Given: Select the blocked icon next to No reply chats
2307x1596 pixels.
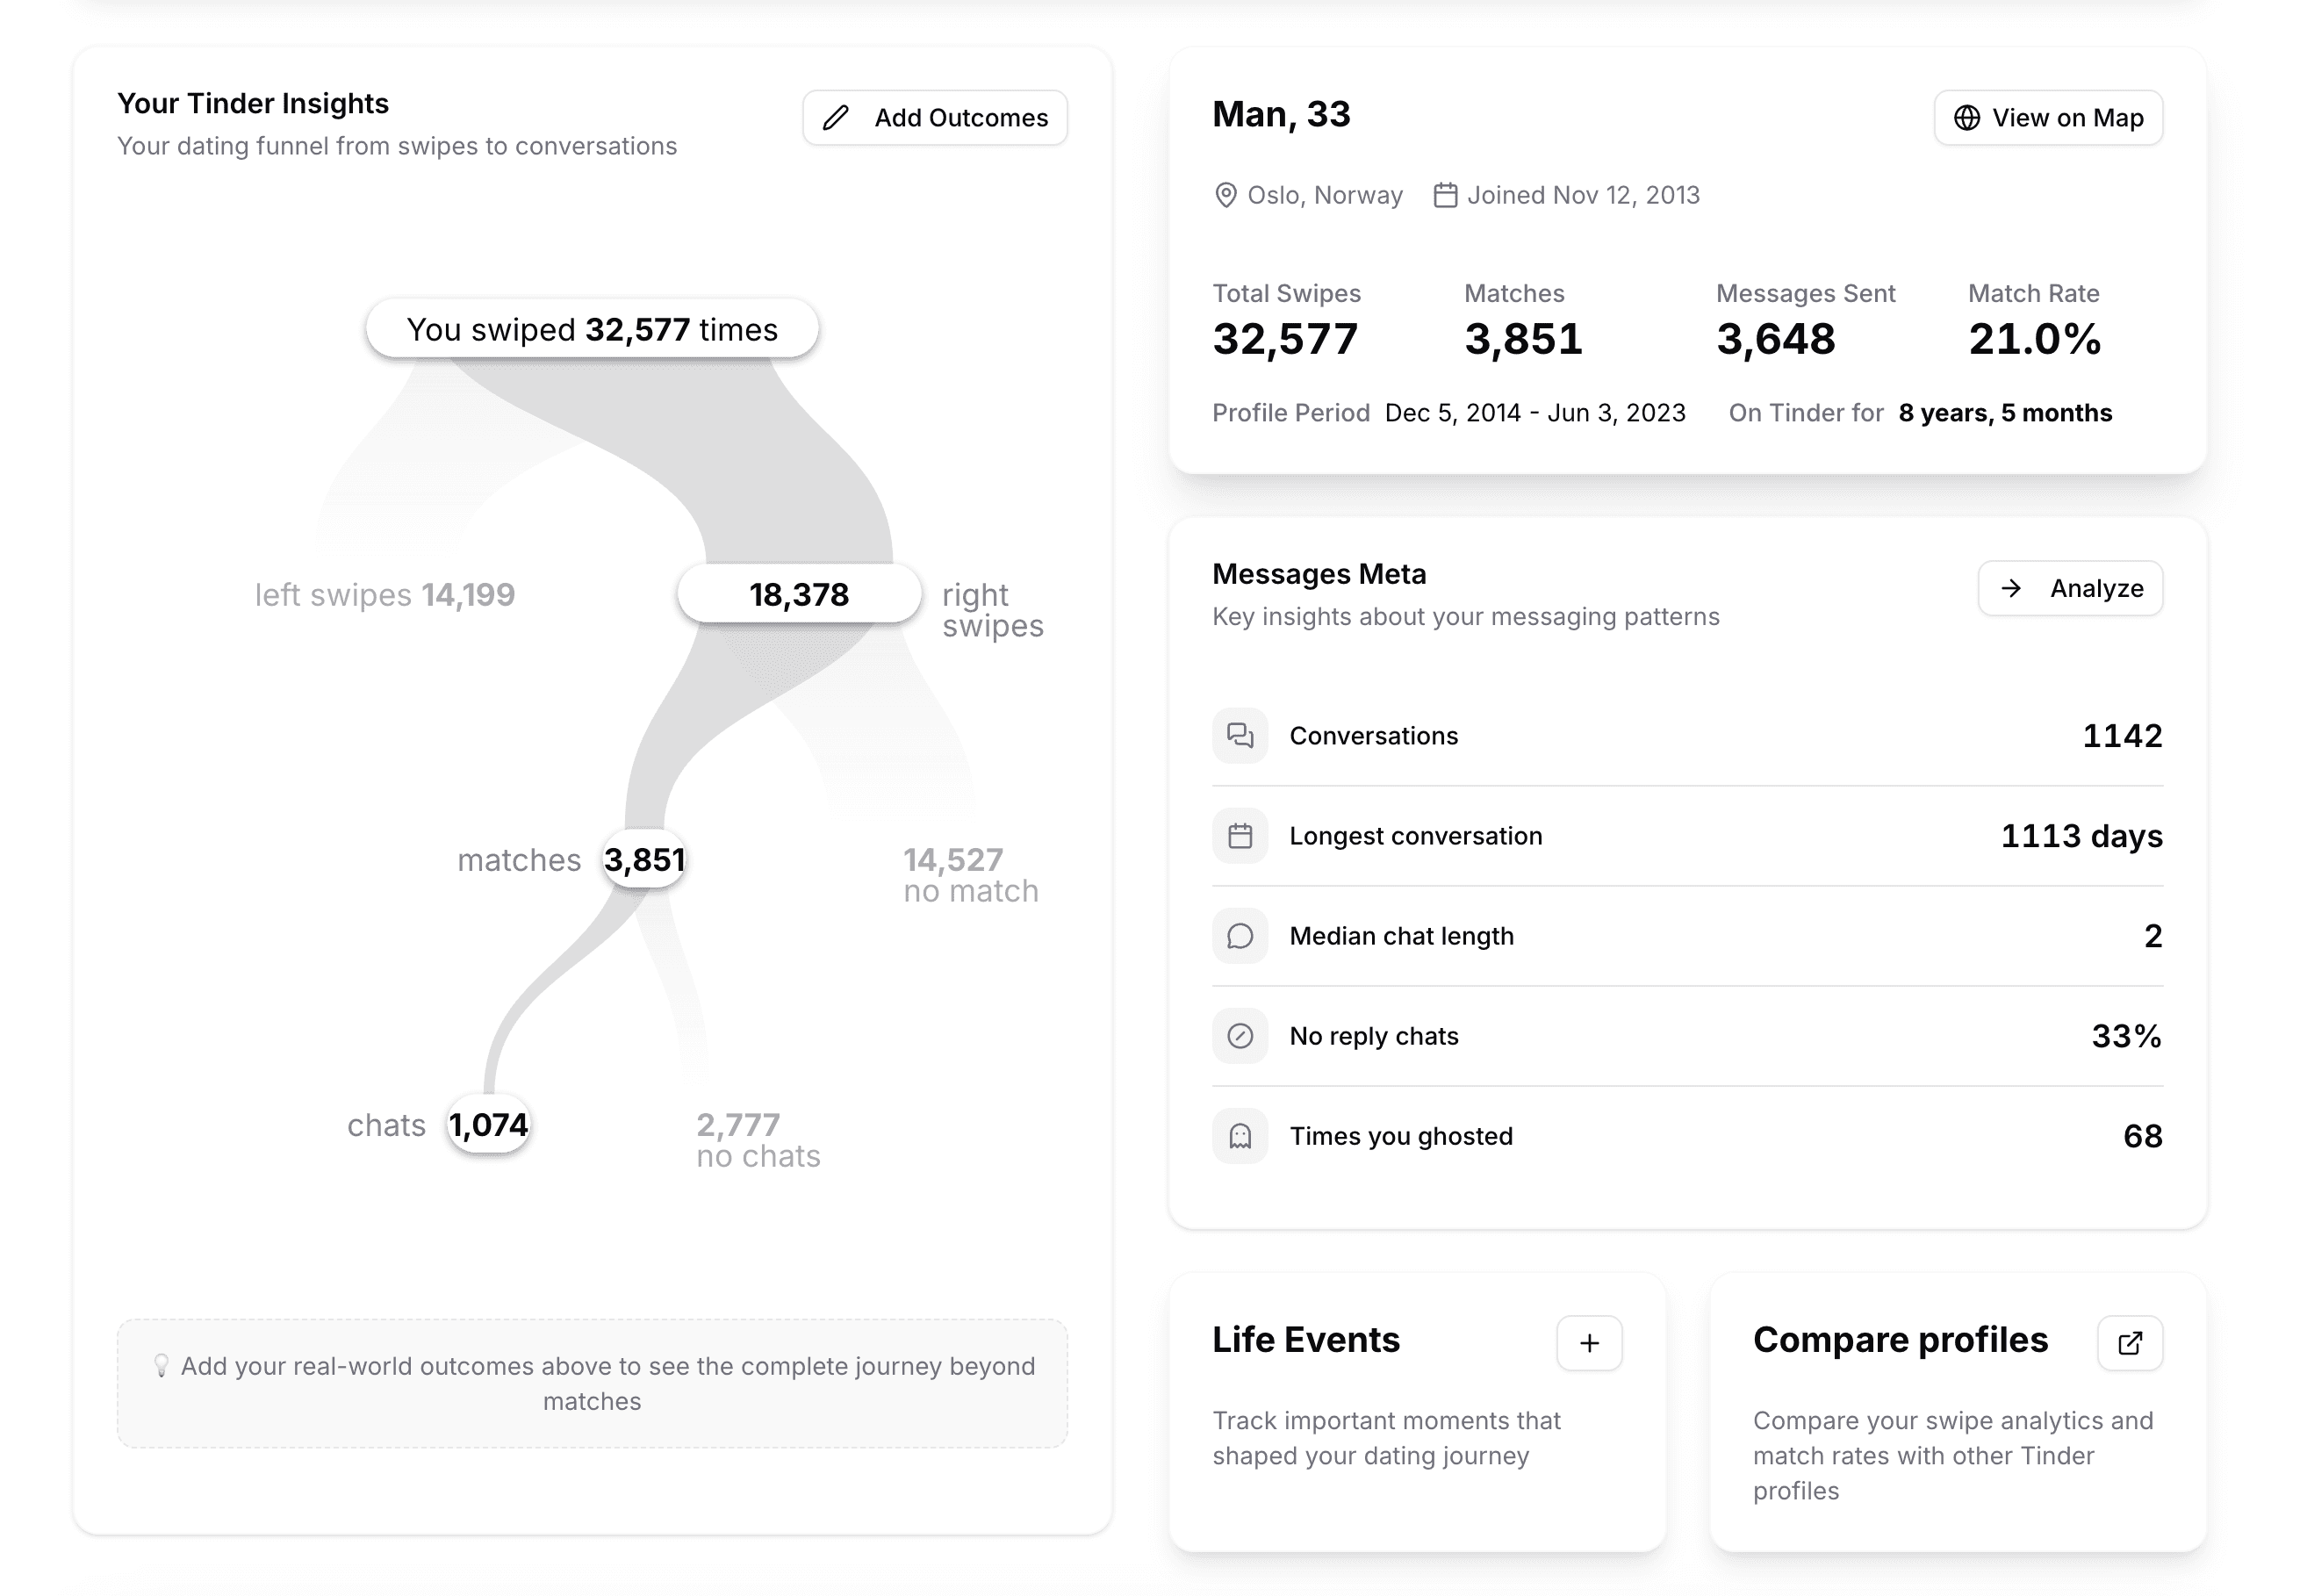Looking at the screenshot, I should (1240, 1036).
